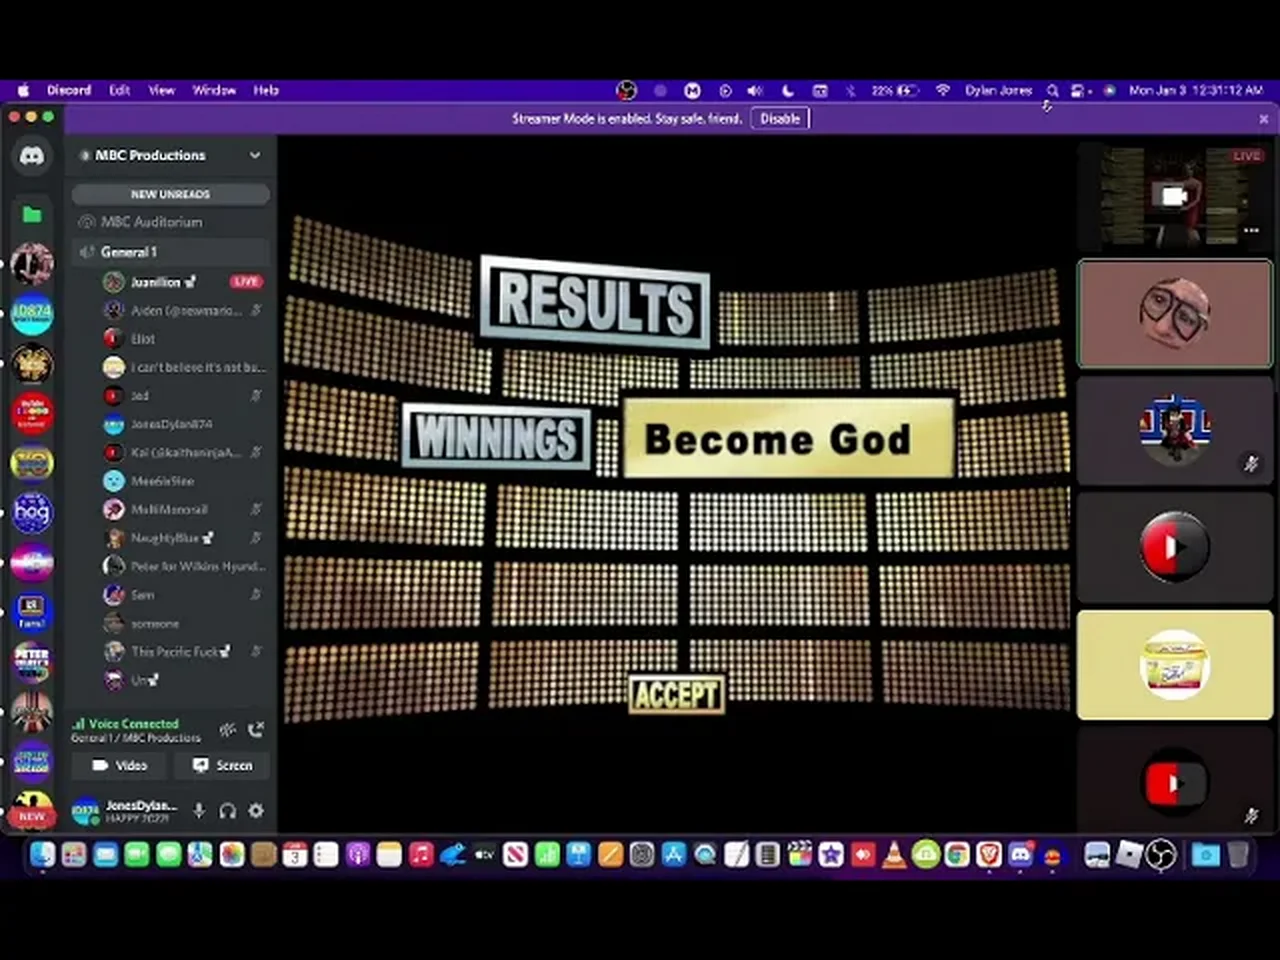Open options on the LIVE stream tile
The height and width of the screenshot is (960, 1280).
pyautogui.click(x=1251, y=231)
